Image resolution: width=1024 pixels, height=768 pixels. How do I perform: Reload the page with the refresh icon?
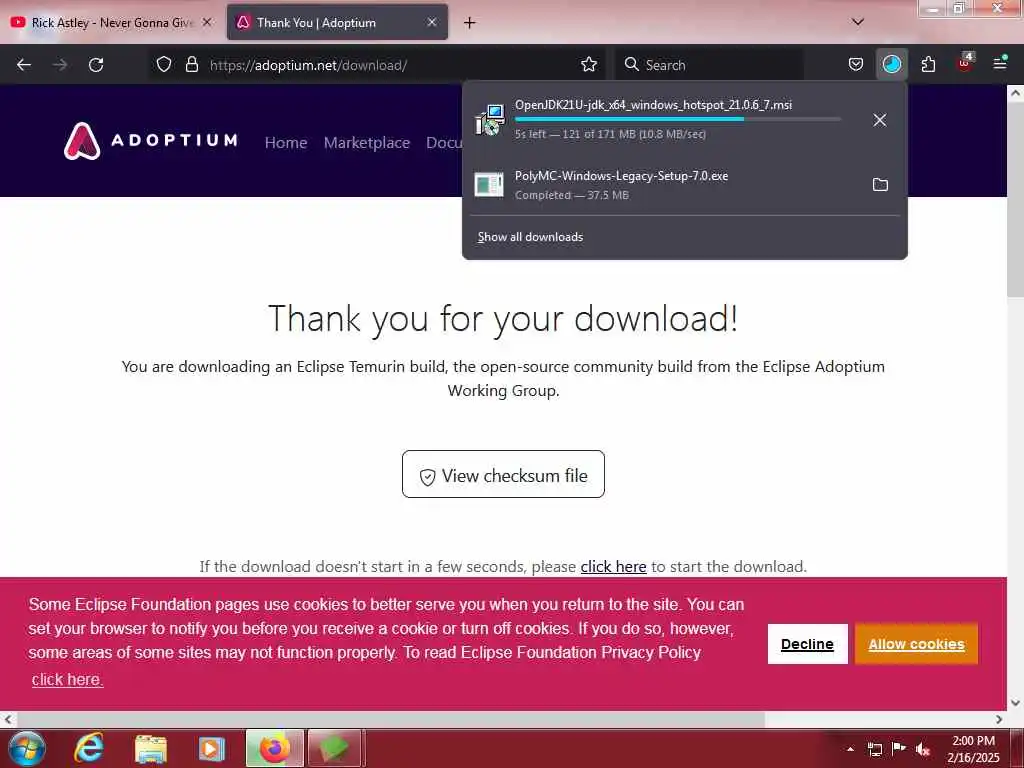[x=96, y=65]
